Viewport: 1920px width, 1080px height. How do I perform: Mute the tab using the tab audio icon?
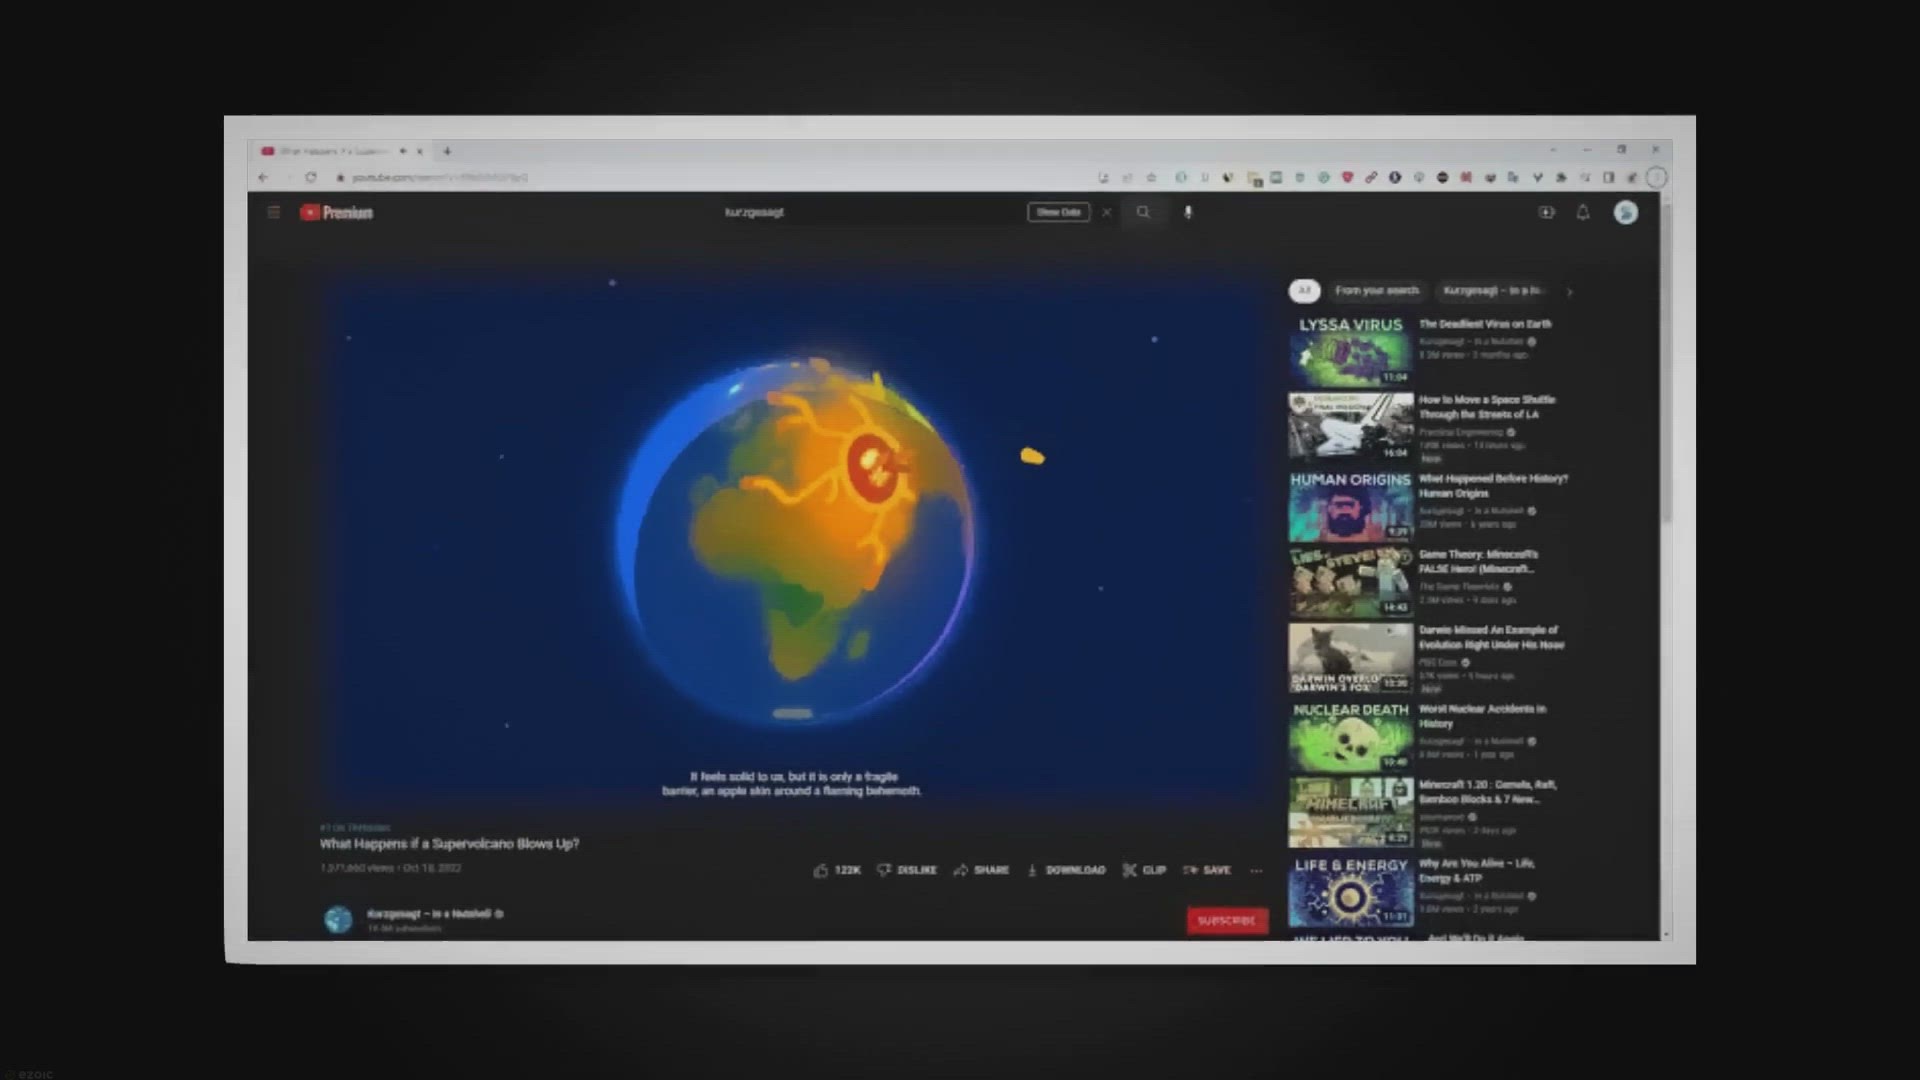coord(403,151)
